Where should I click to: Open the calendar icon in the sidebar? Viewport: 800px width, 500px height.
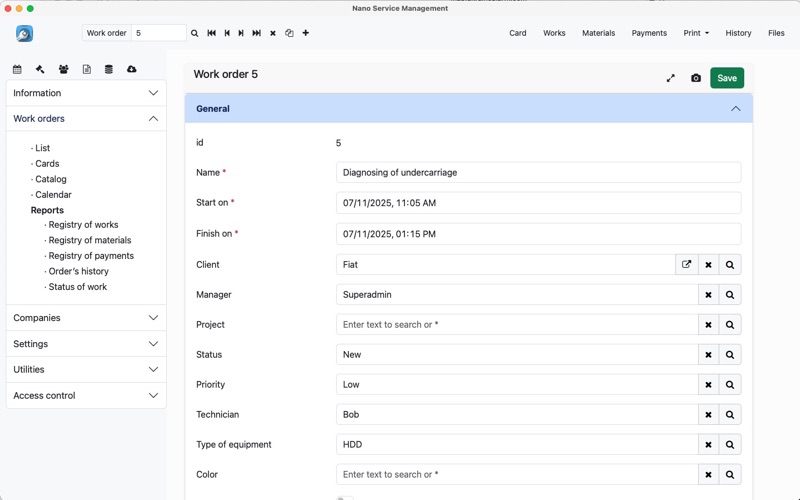[17, 69]
